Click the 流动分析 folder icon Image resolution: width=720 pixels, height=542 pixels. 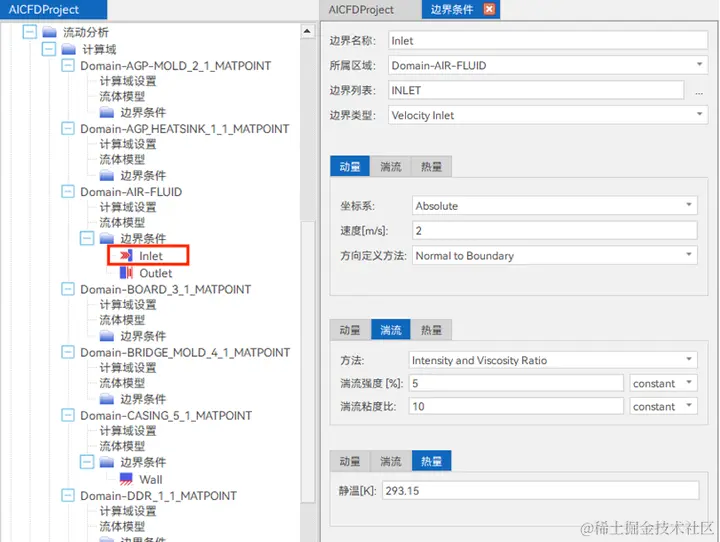tap(49, 32)
